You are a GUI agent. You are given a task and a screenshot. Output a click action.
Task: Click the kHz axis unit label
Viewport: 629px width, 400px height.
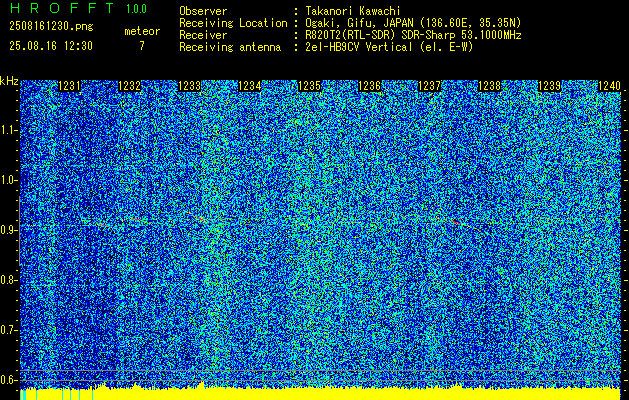[x=9, y=81]
